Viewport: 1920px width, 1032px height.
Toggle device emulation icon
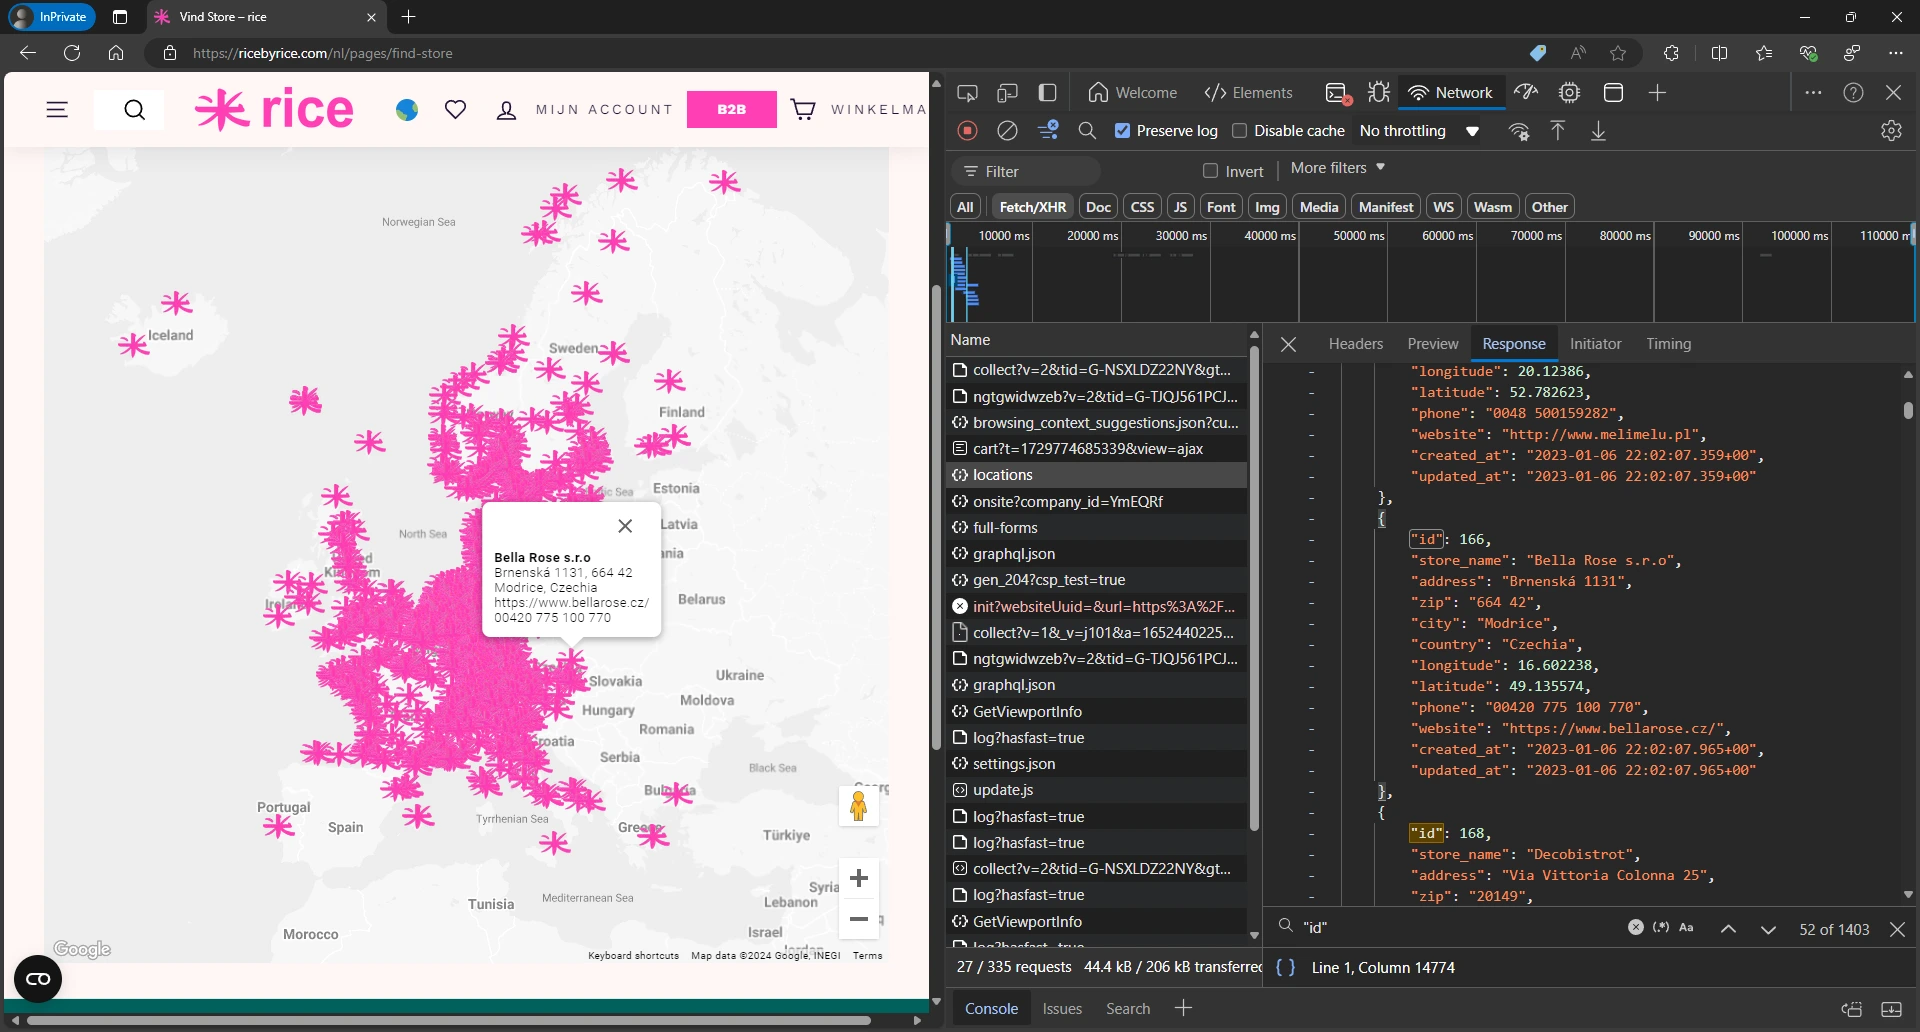(x=1007, y=93)
